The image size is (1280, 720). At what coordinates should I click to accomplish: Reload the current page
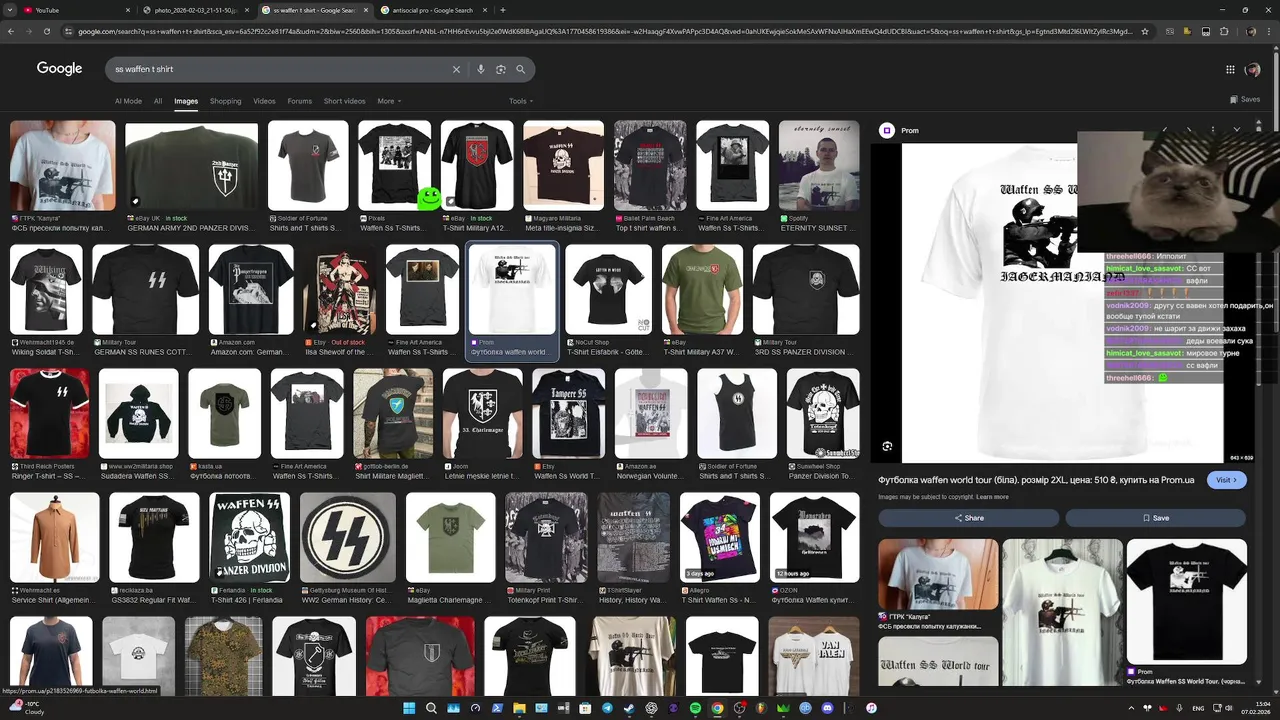47,31
